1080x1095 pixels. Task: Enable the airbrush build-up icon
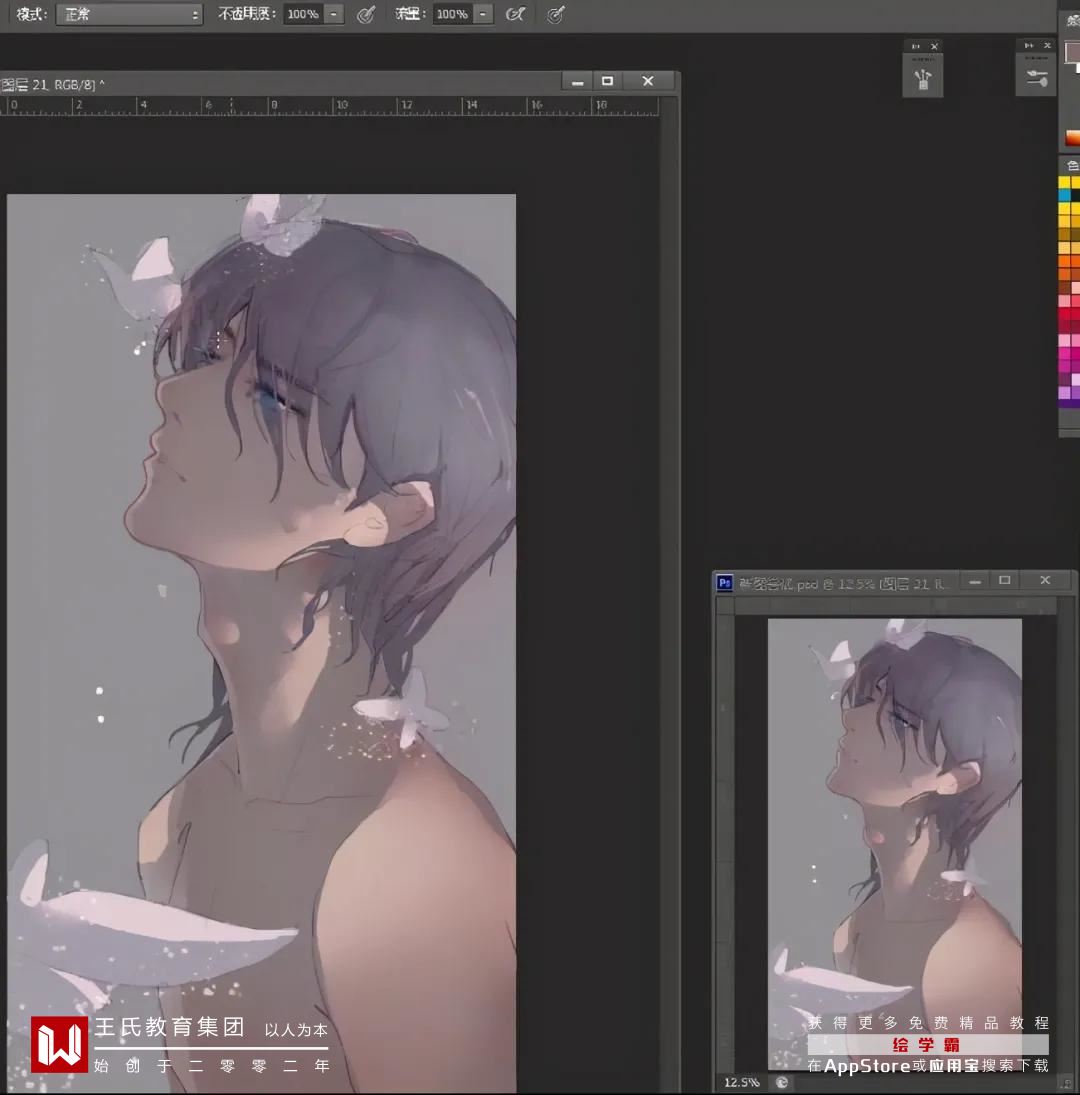point(515,14)
